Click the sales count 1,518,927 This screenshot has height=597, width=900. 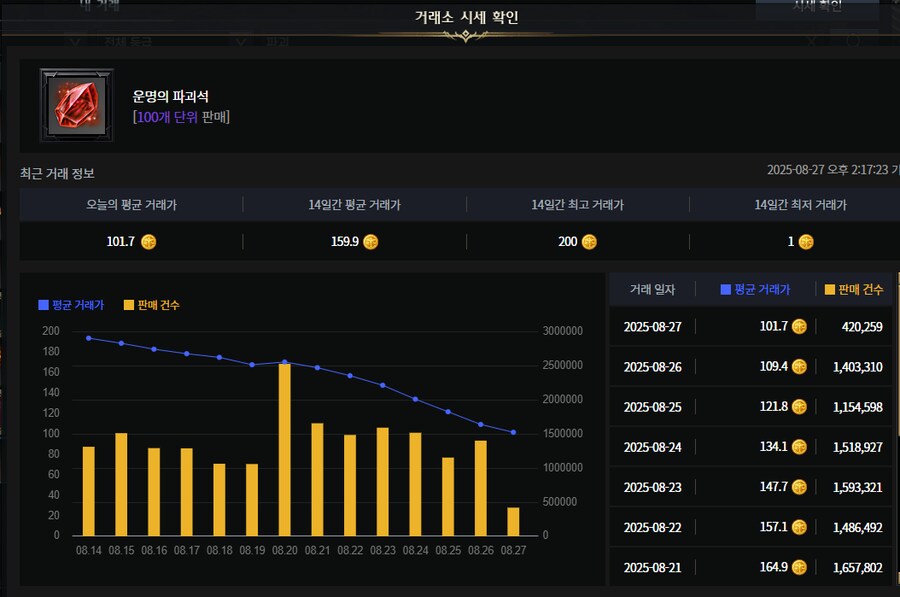[858, 447]
